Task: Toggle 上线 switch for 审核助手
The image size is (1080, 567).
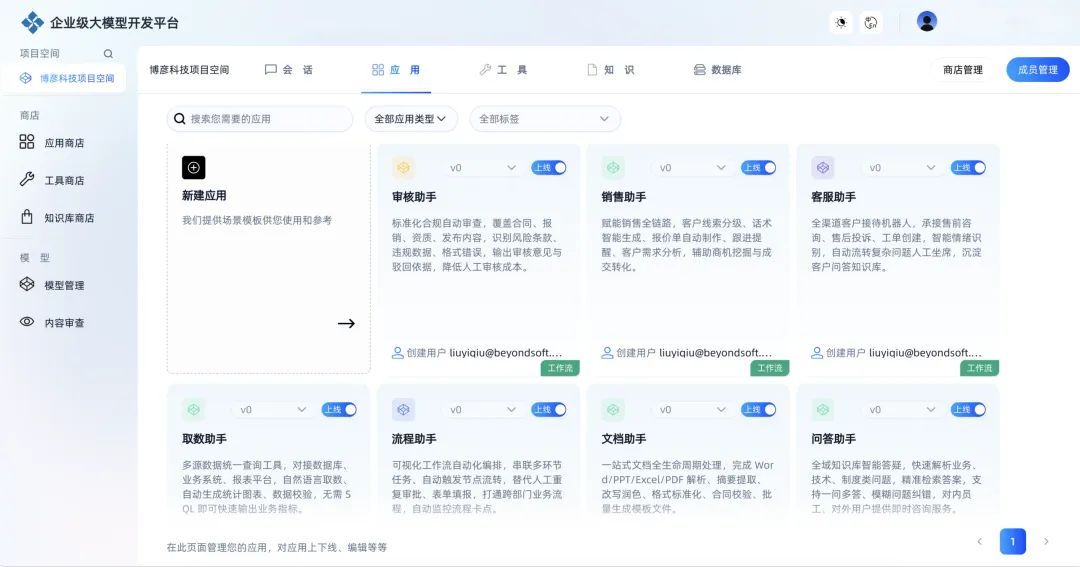Action: coord(548,167)
